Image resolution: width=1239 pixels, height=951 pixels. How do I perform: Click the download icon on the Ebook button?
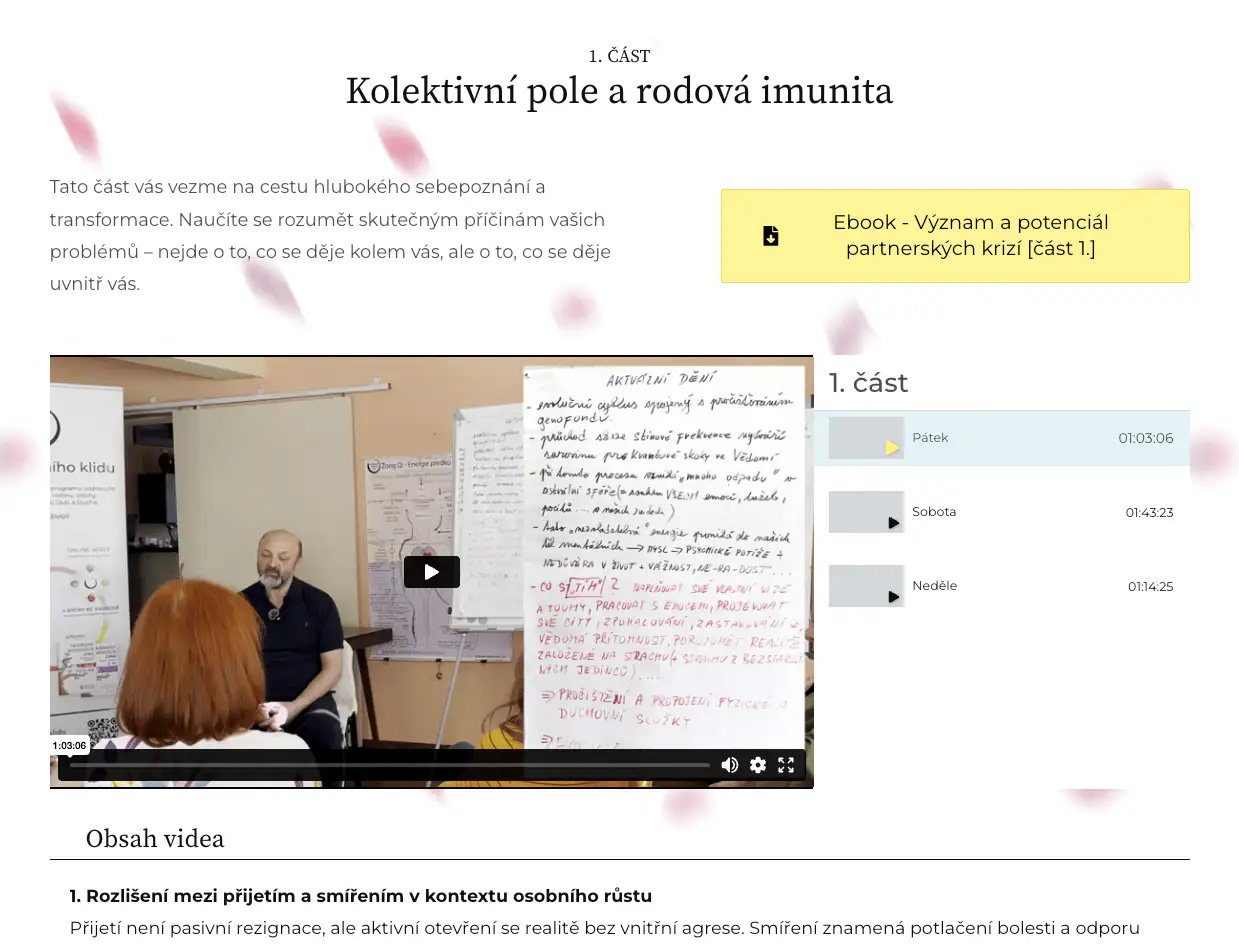coord(771,236)
